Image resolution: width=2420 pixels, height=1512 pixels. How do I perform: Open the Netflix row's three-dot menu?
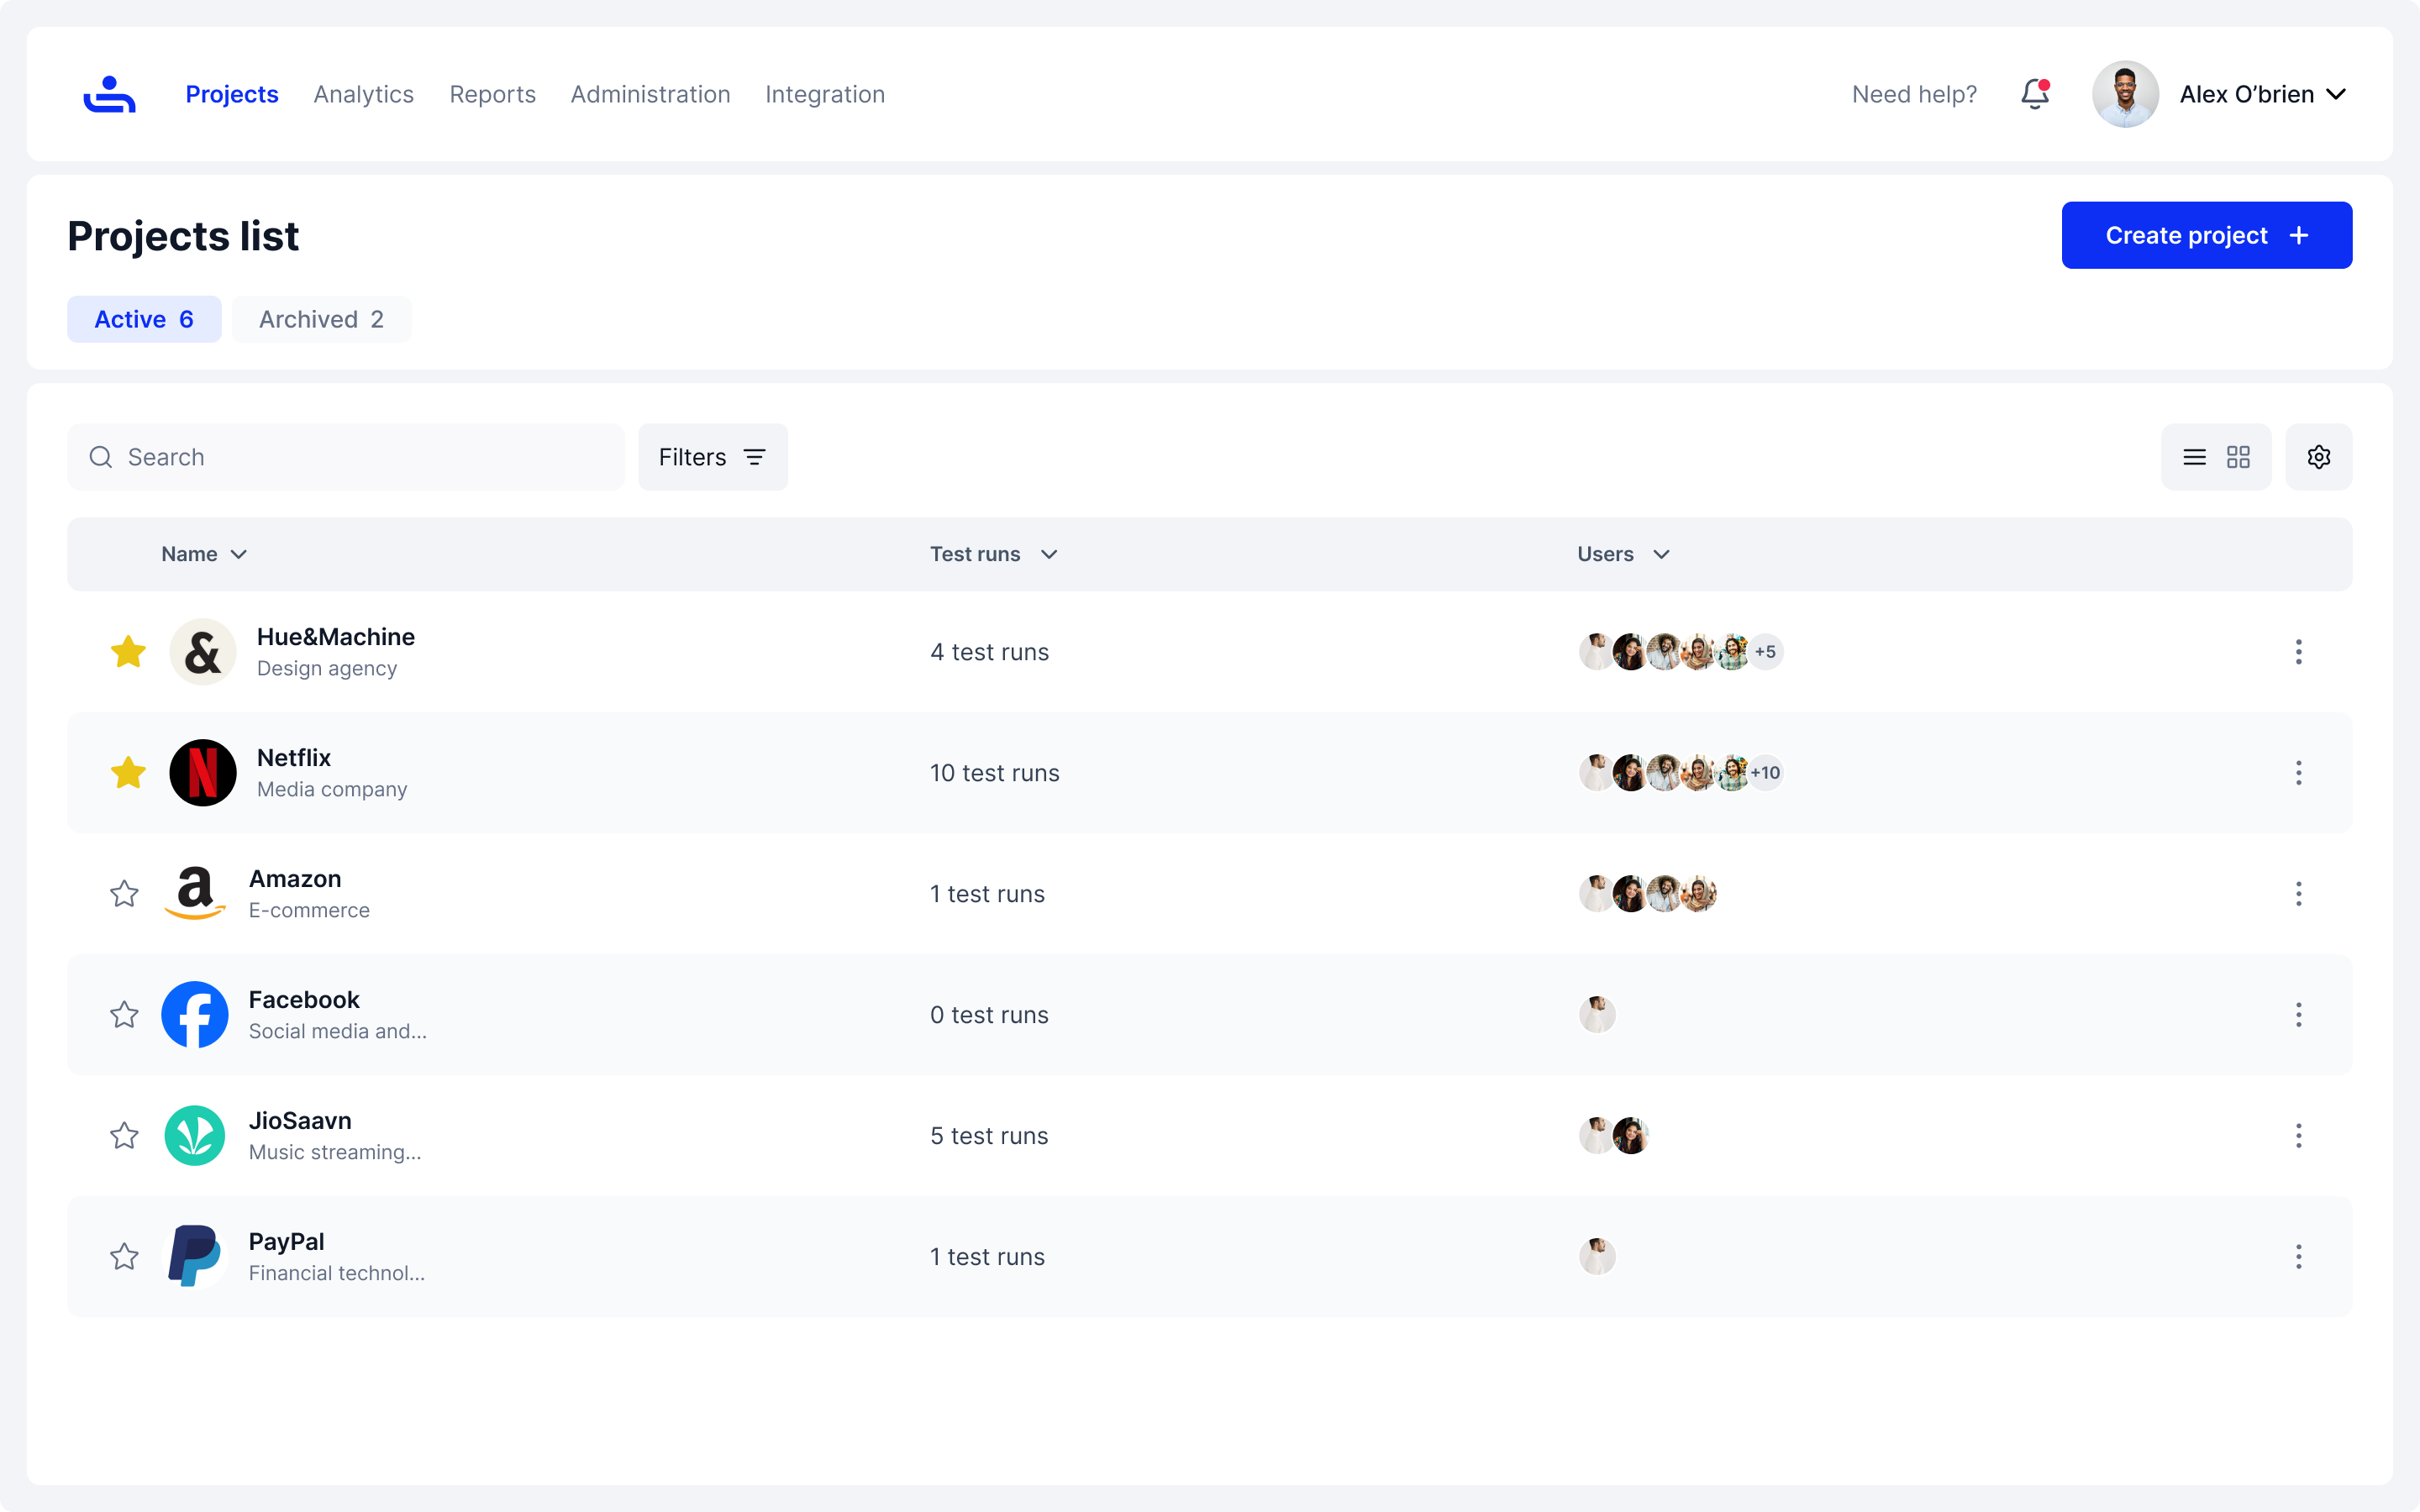2298,773
